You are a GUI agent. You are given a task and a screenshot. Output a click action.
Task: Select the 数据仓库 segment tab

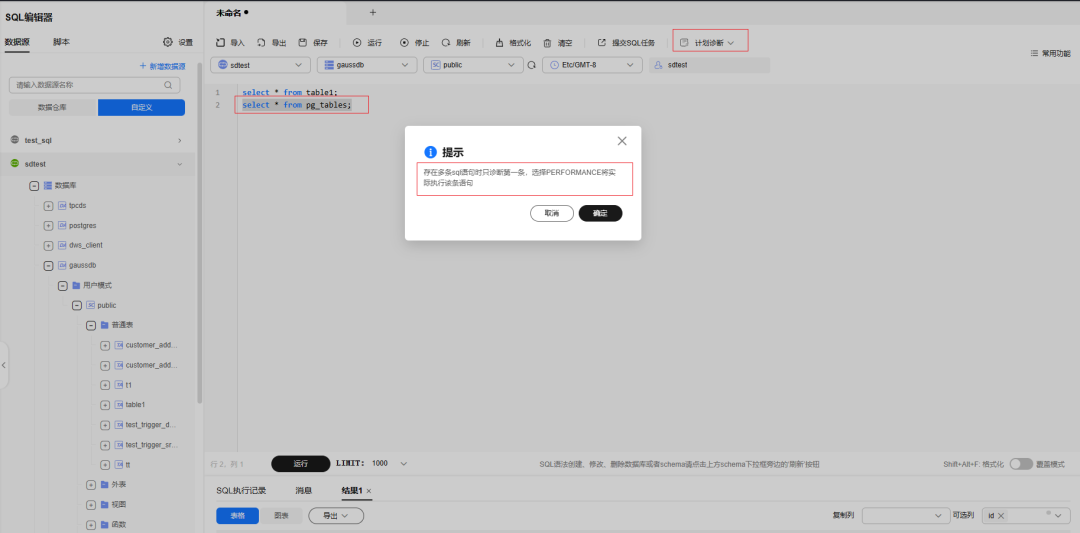tap(53, 107)
